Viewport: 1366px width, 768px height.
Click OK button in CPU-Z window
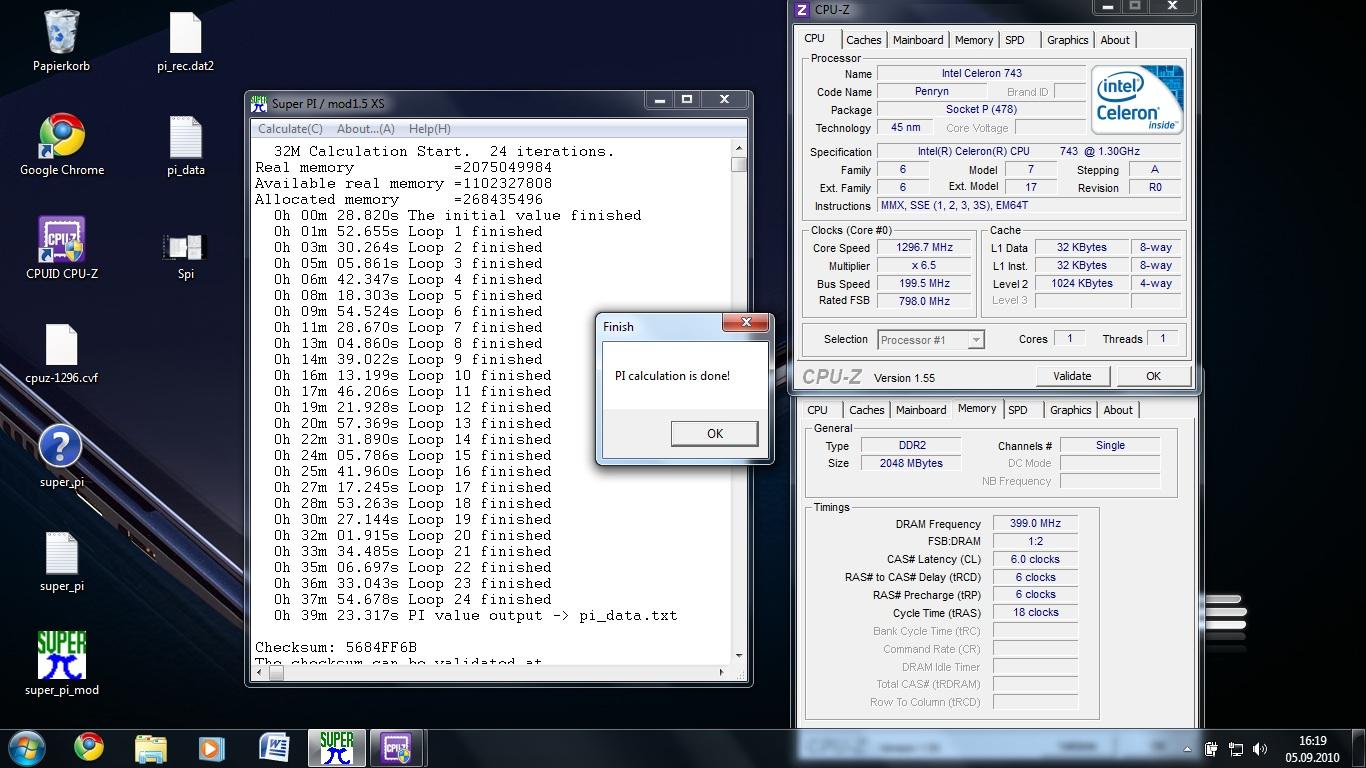[1153, 376]
